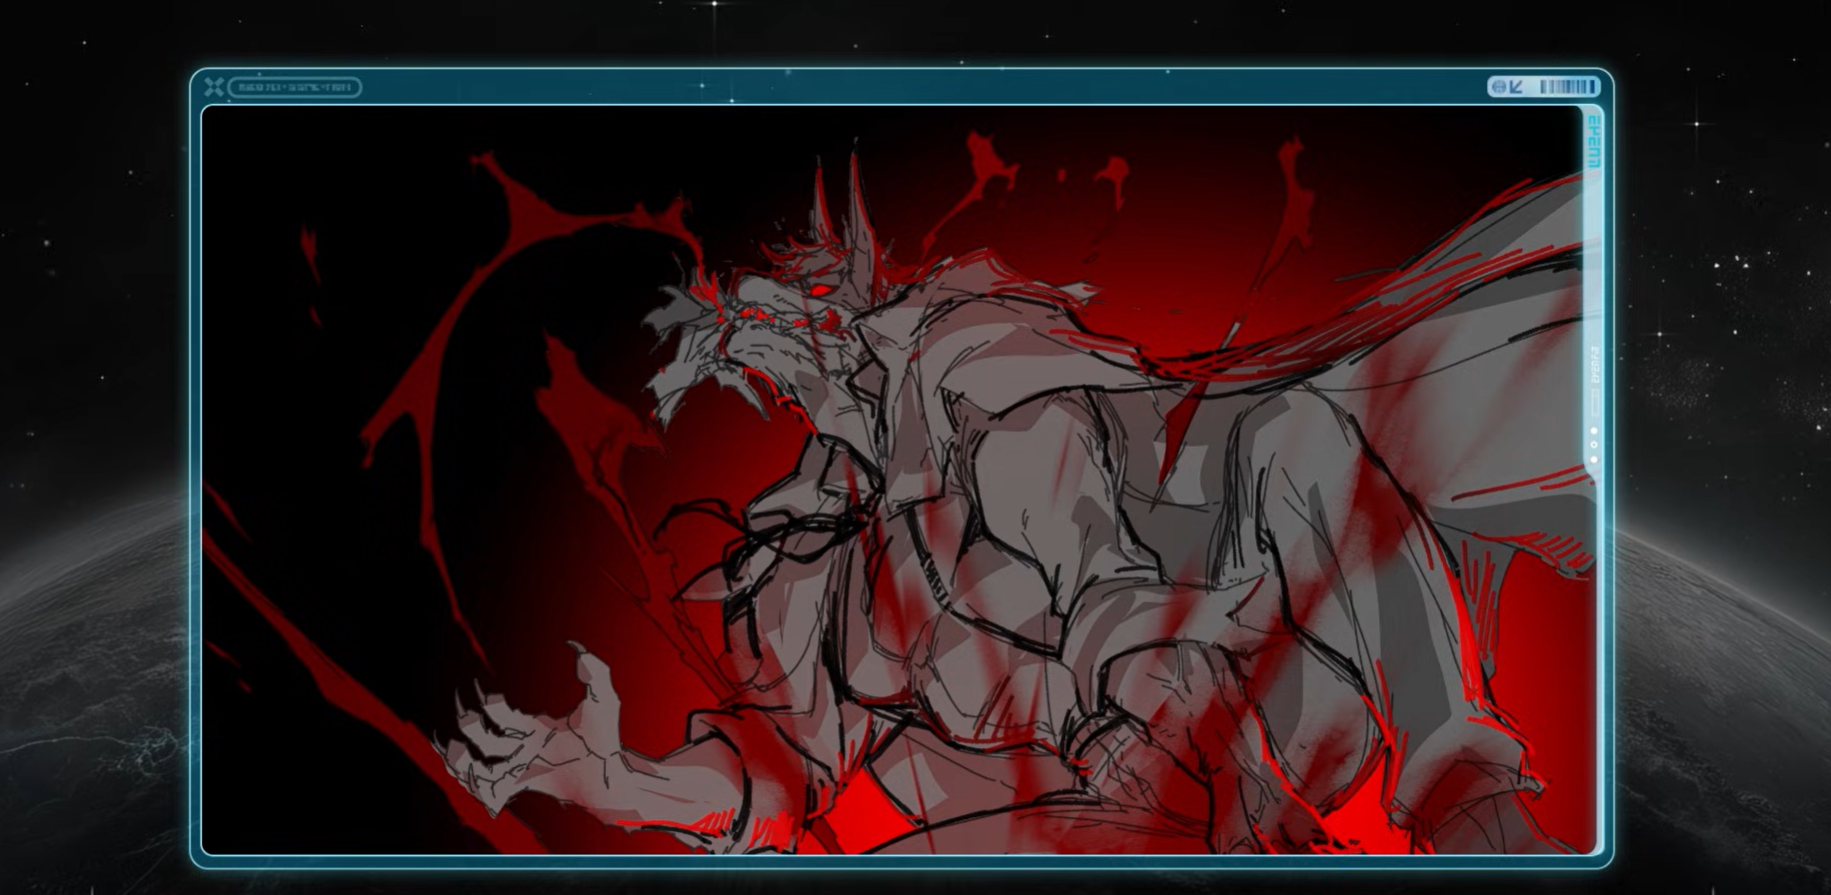Screen dimensions: 1831x895
Task: Click the globe icon in the top-right pill
Action: [x=1498, y=87]
